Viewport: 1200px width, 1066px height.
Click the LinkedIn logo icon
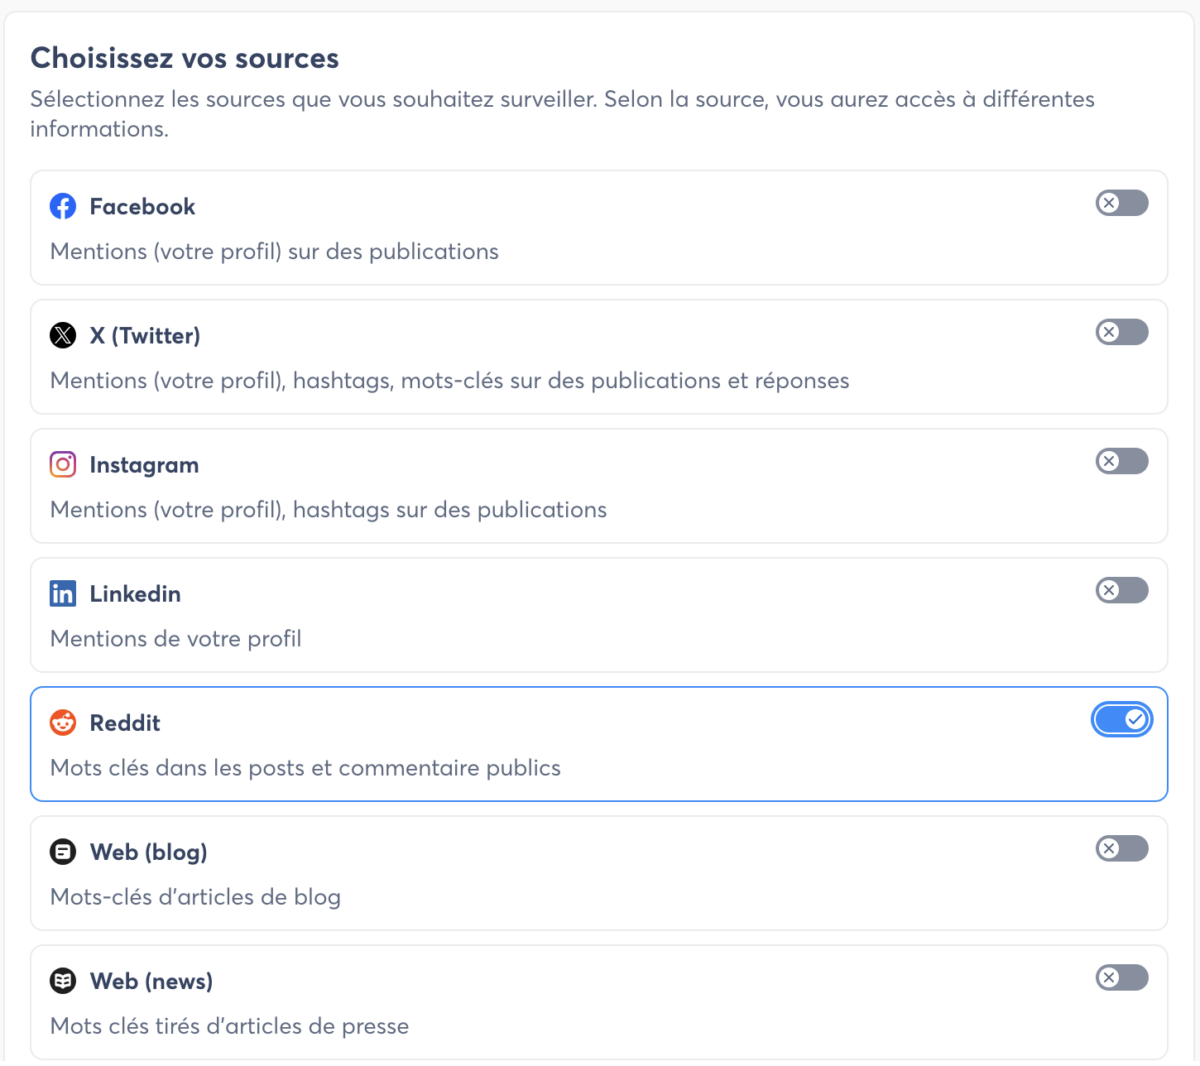pos(63,593)
